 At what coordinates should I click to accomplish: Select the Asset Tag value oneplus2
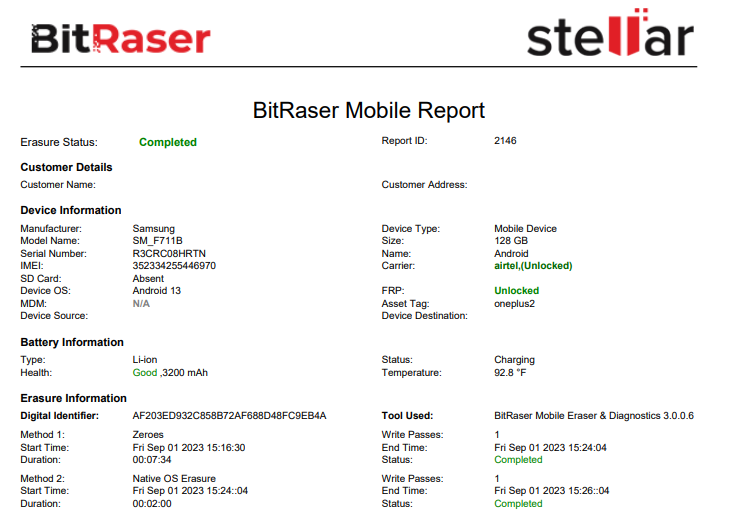[x=514, y=304]
